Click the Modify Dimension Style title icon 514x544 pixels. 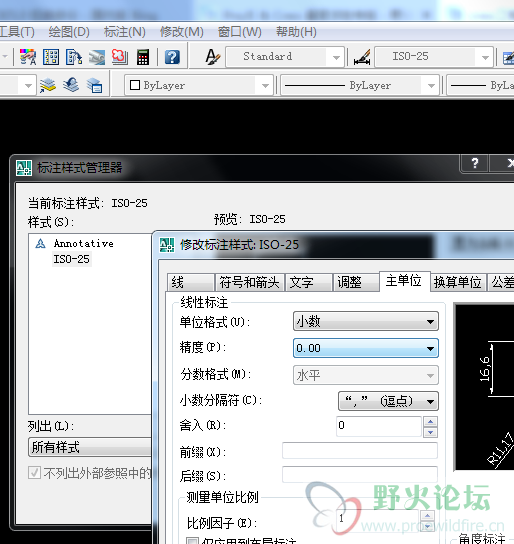167,245
